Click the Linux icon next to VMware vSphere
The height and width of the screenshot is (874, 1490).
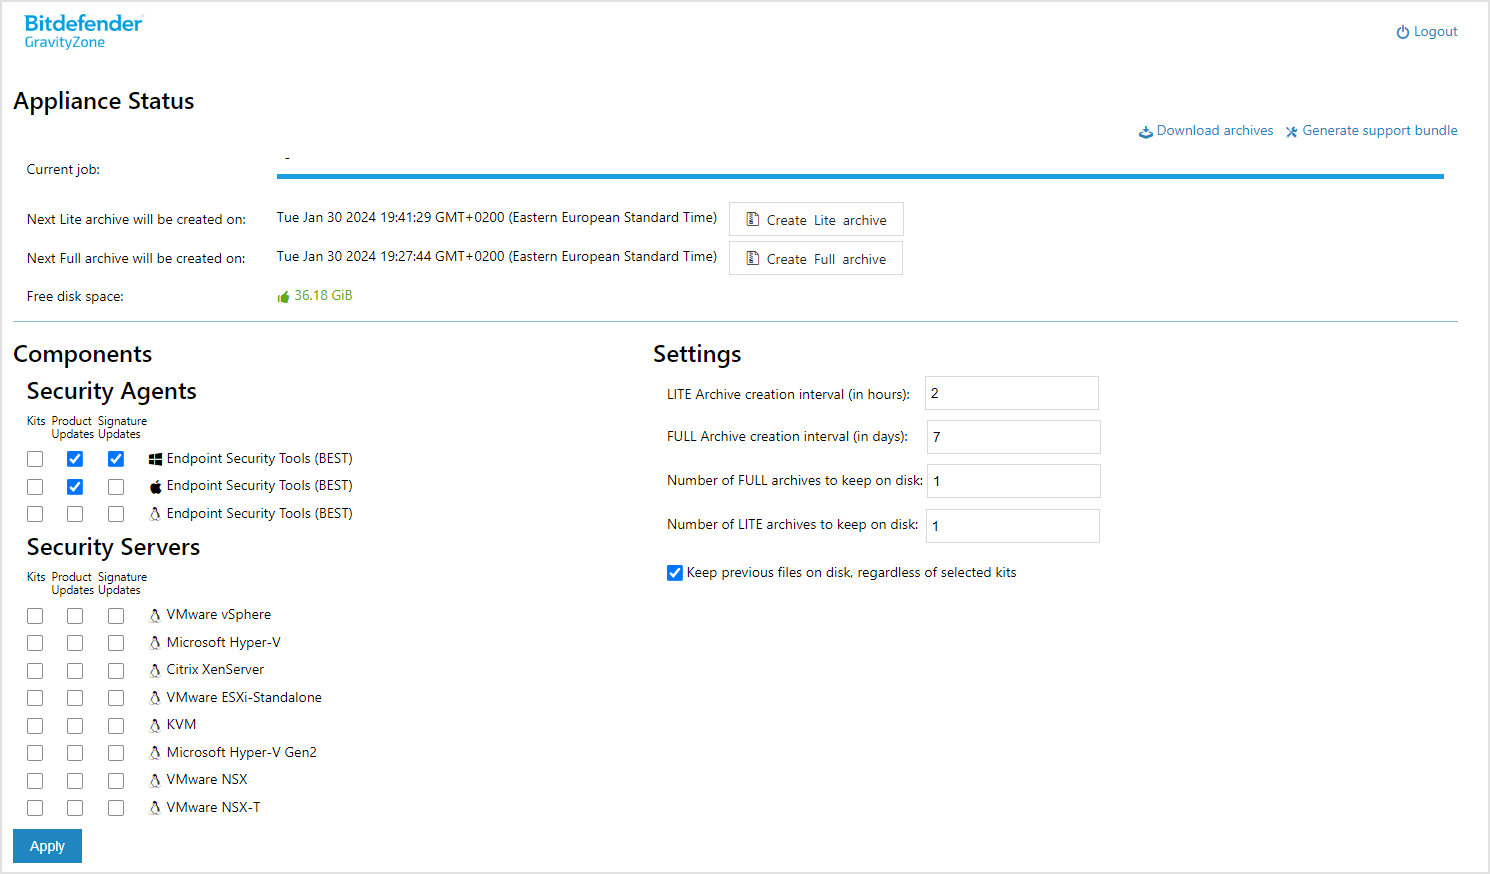[x=155, y=614]
